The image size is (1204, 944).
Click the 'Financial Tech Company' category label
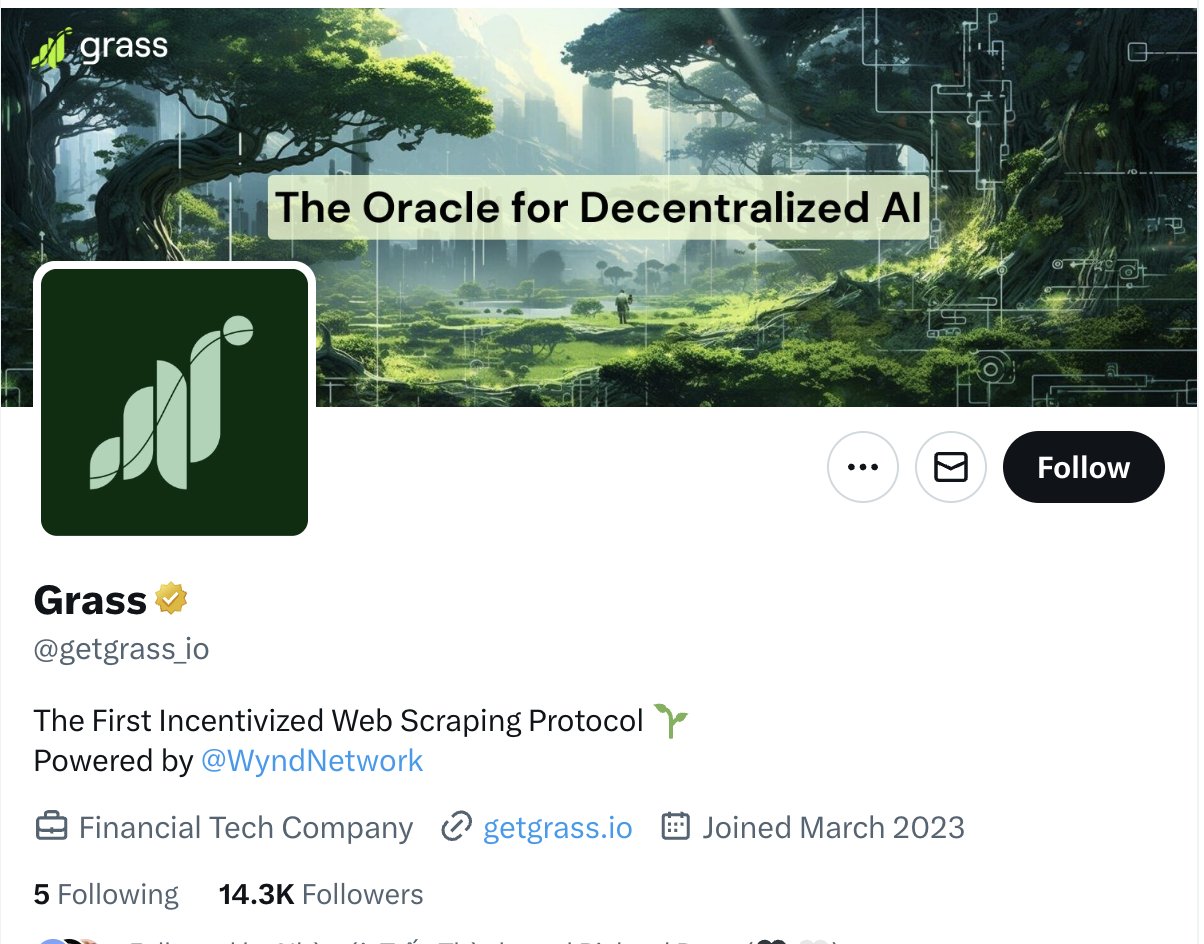coord(245,828)
